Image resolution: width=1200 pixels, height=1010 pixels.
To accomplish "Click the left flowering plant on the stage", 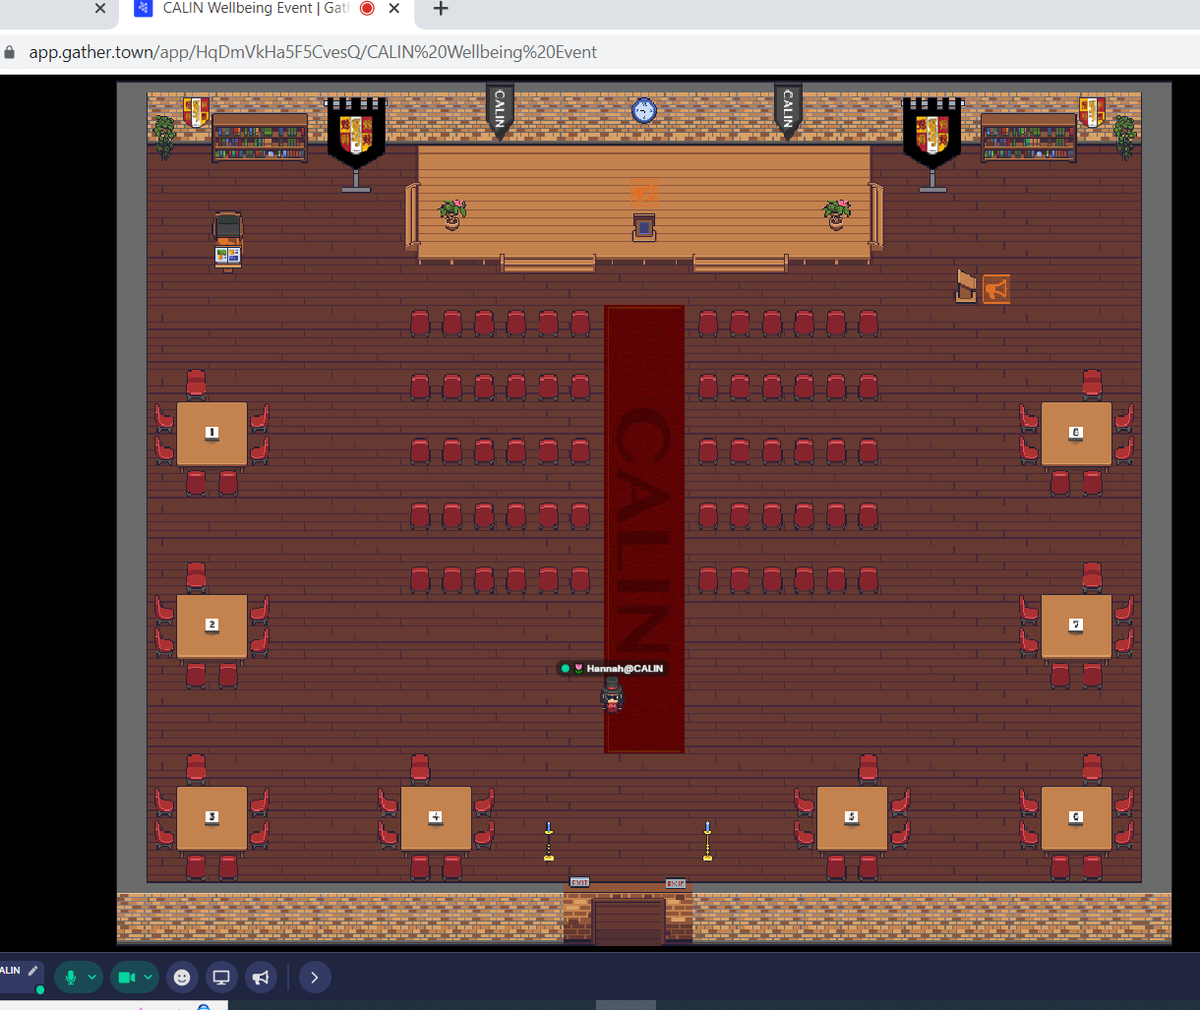I will point(452,213).
